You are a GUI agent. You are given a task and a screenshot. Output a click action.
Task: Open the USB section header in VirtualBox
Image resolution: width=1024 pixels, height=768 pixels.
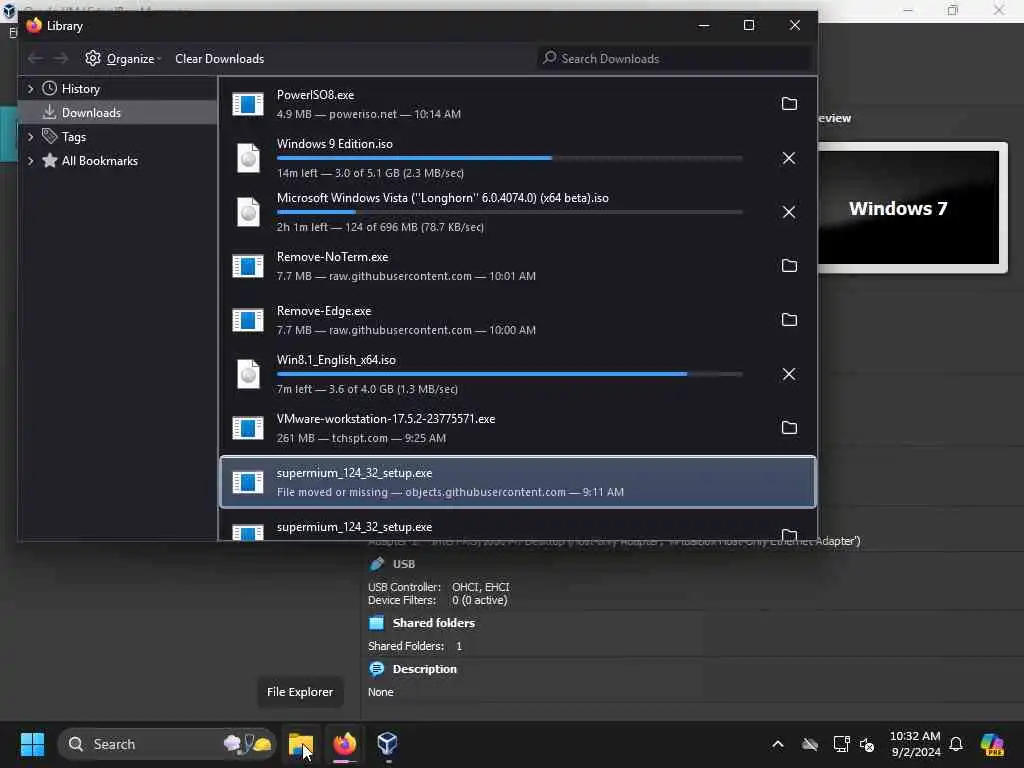pyautogui.click(x=404, y=564)
